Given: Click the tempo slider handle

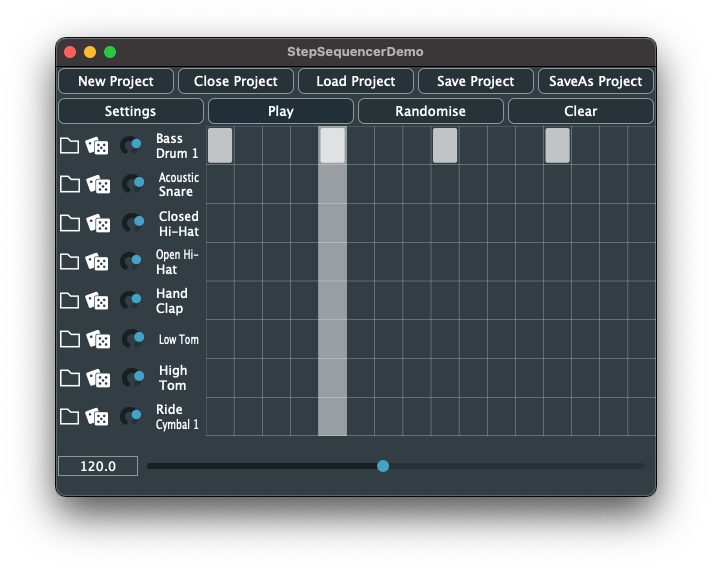Looking at the screenshot, I should pos(383,466).
